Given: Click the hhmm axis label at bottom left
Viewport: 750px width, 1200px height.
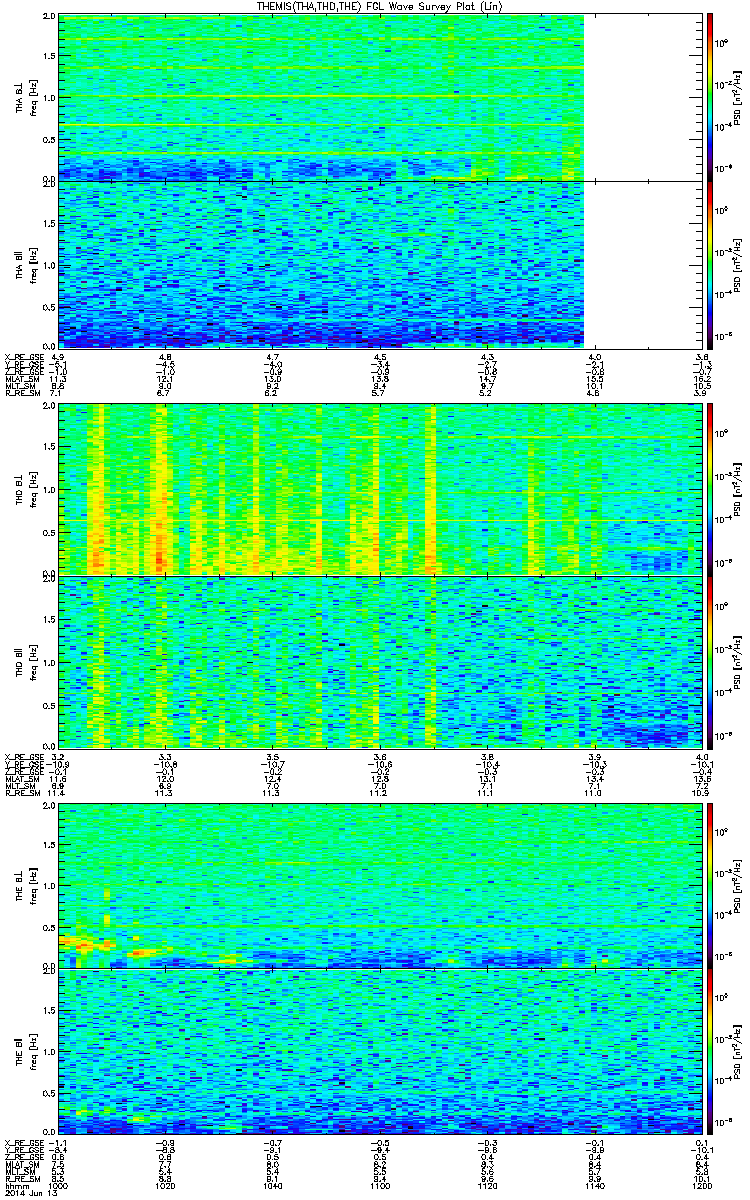Looking at the screenshot, I should 15,1185.
